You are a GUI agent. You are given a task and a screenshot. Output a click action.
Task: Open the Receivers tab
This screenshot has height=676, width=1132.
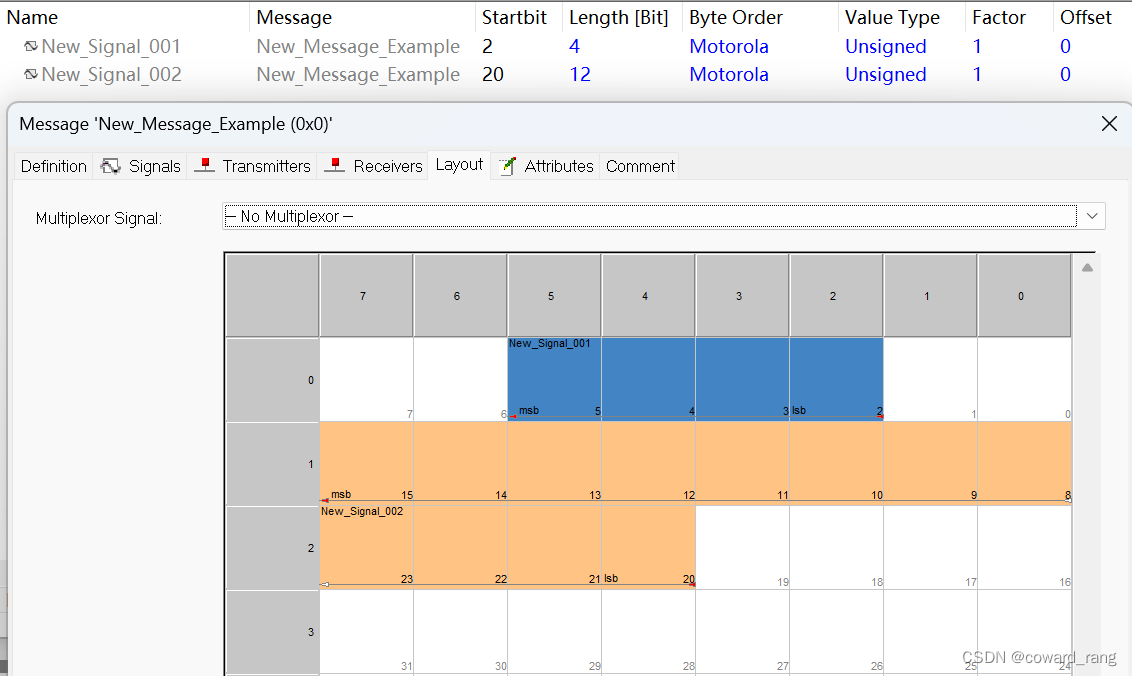(x=373, y=166)
